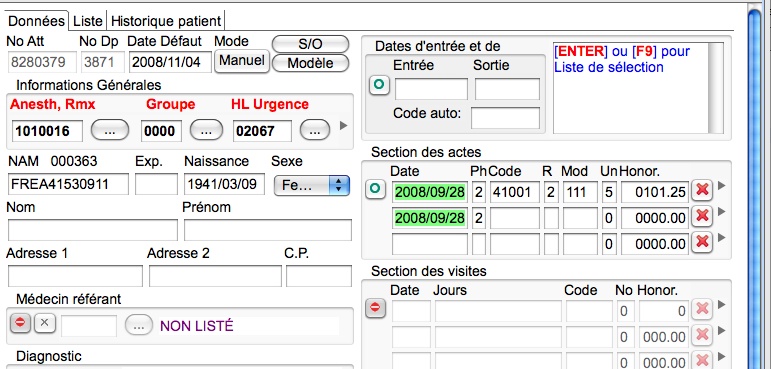Click red stop icon in Médecin référant

(x=20, y=323)
